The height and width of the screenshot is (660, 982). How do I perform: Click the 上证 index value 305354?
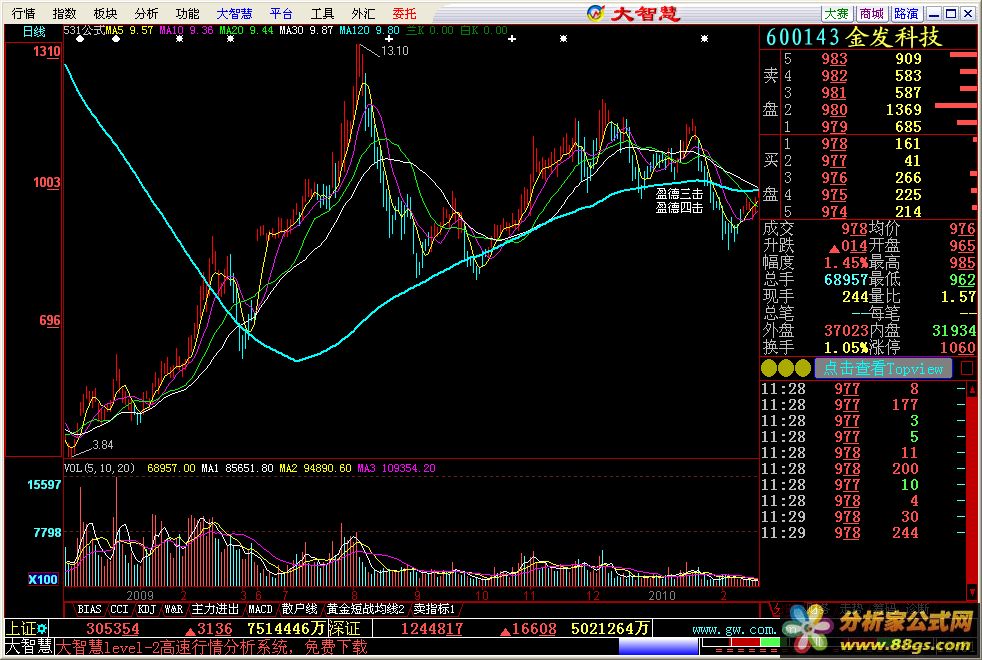(113, 629)
